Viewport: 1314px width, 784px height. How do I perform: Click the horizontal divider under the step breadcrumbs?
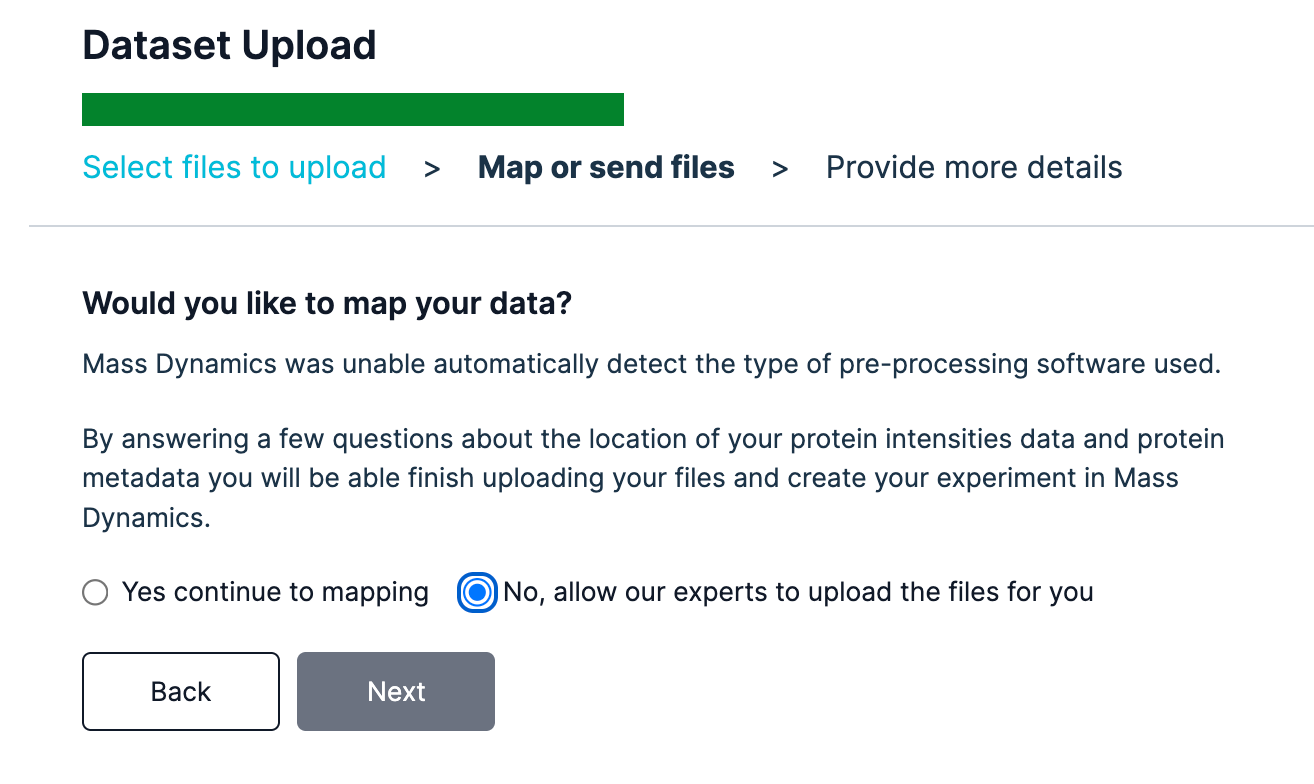click(x=670, y=226)
